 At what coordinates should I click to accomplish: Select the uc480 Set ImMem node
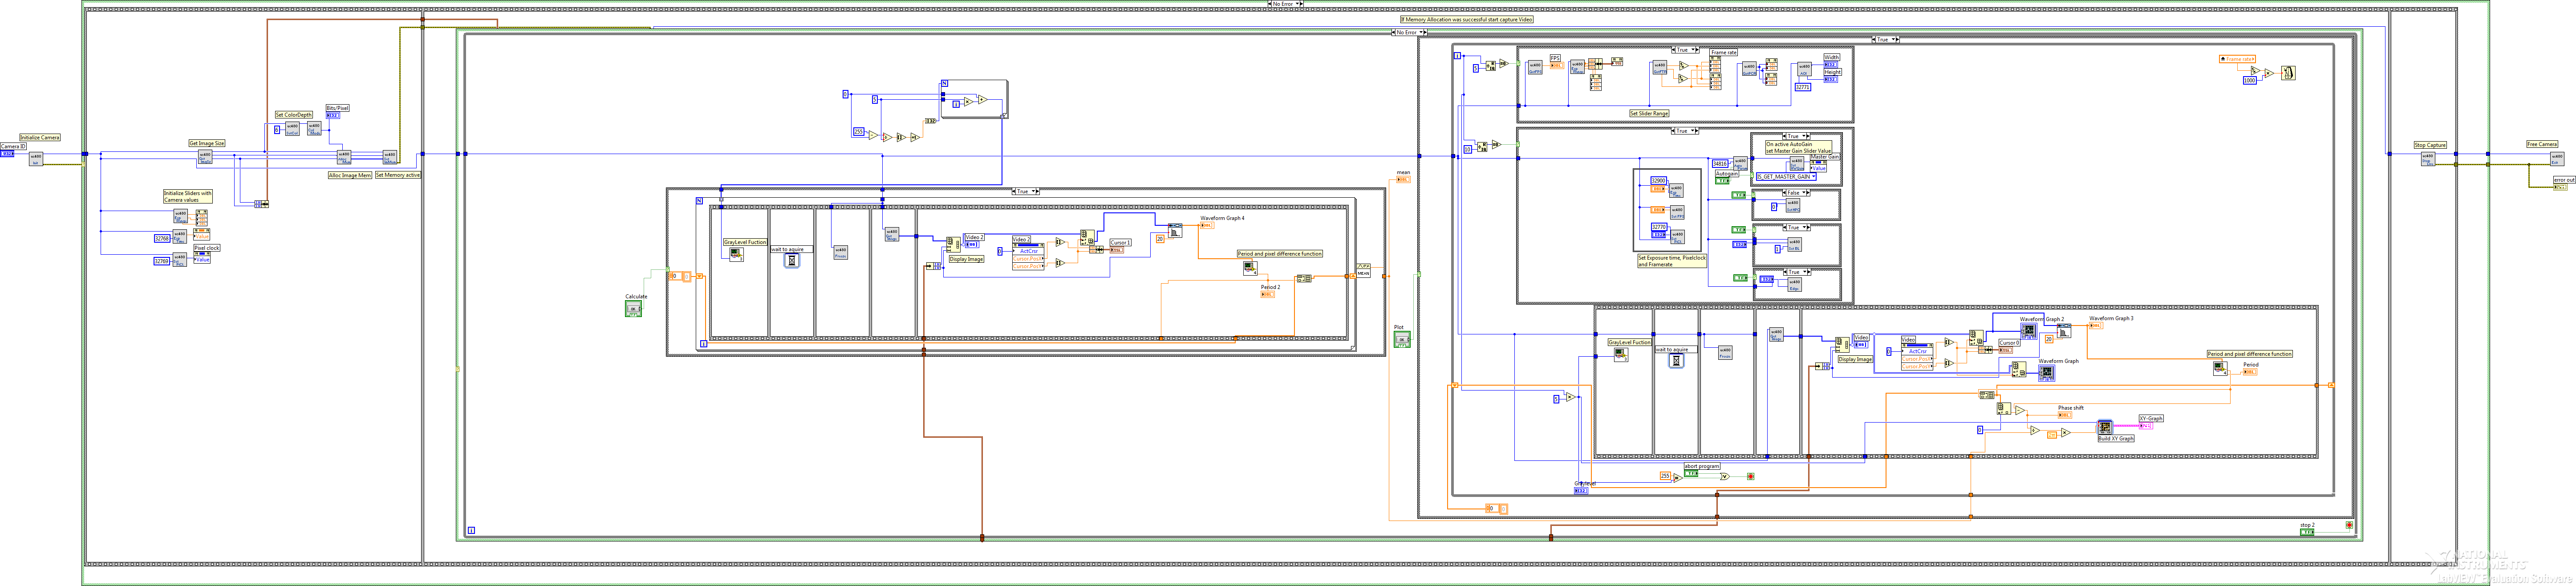390,157
